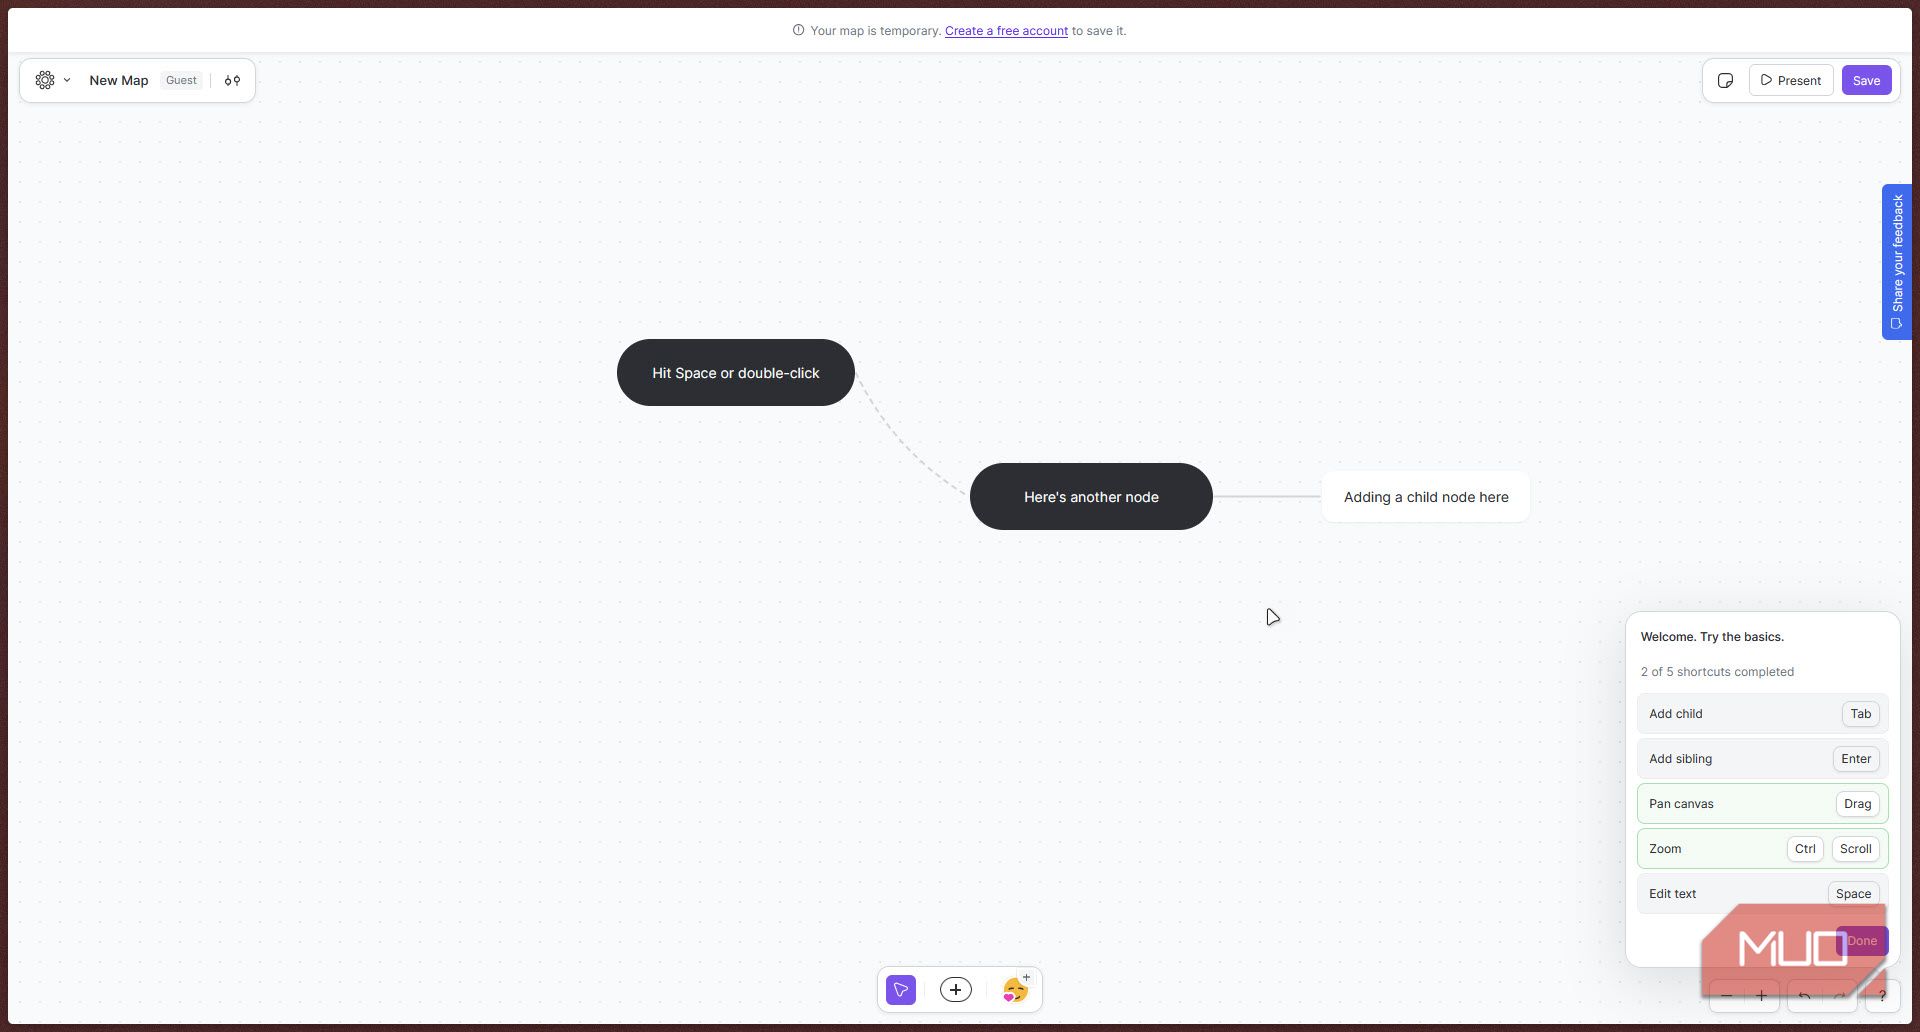1920x1032 pixels.
Task: Click the Add sibling shortcut row
Action: [1762, 759]
